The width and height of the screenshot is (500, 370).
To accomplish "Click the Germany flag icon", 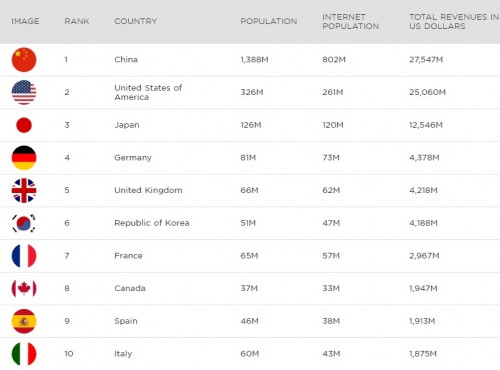I will point(24,158).
